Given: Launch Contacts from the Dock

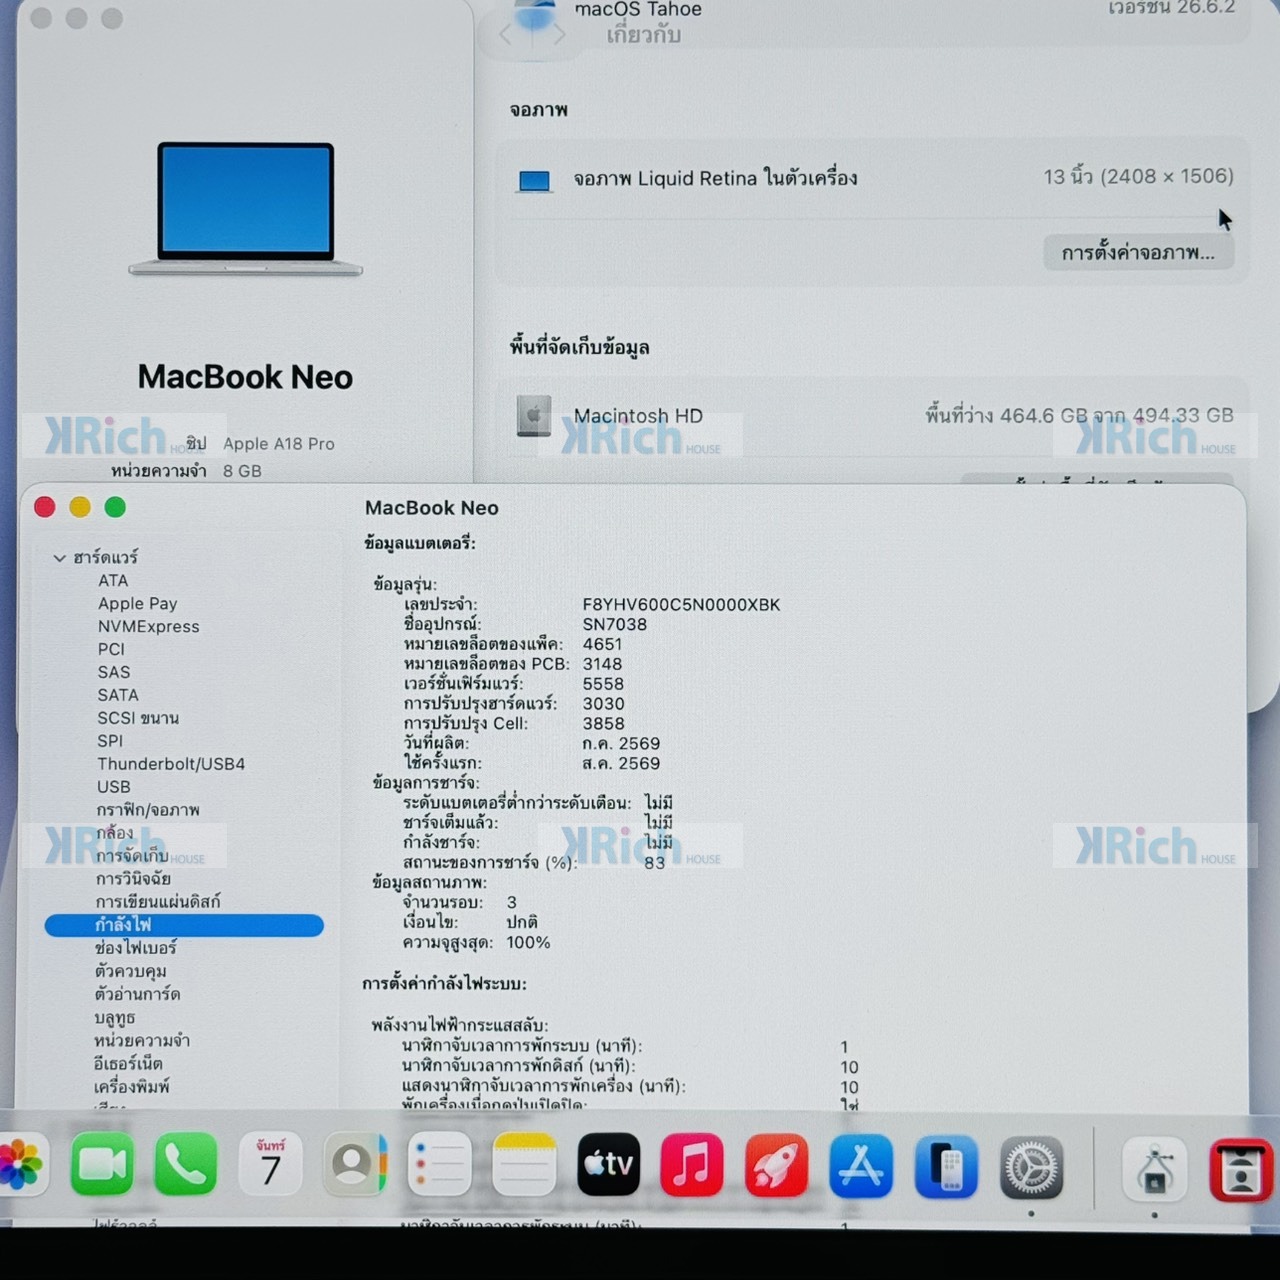Looking at the screenshot, I should click(354, 1164).
